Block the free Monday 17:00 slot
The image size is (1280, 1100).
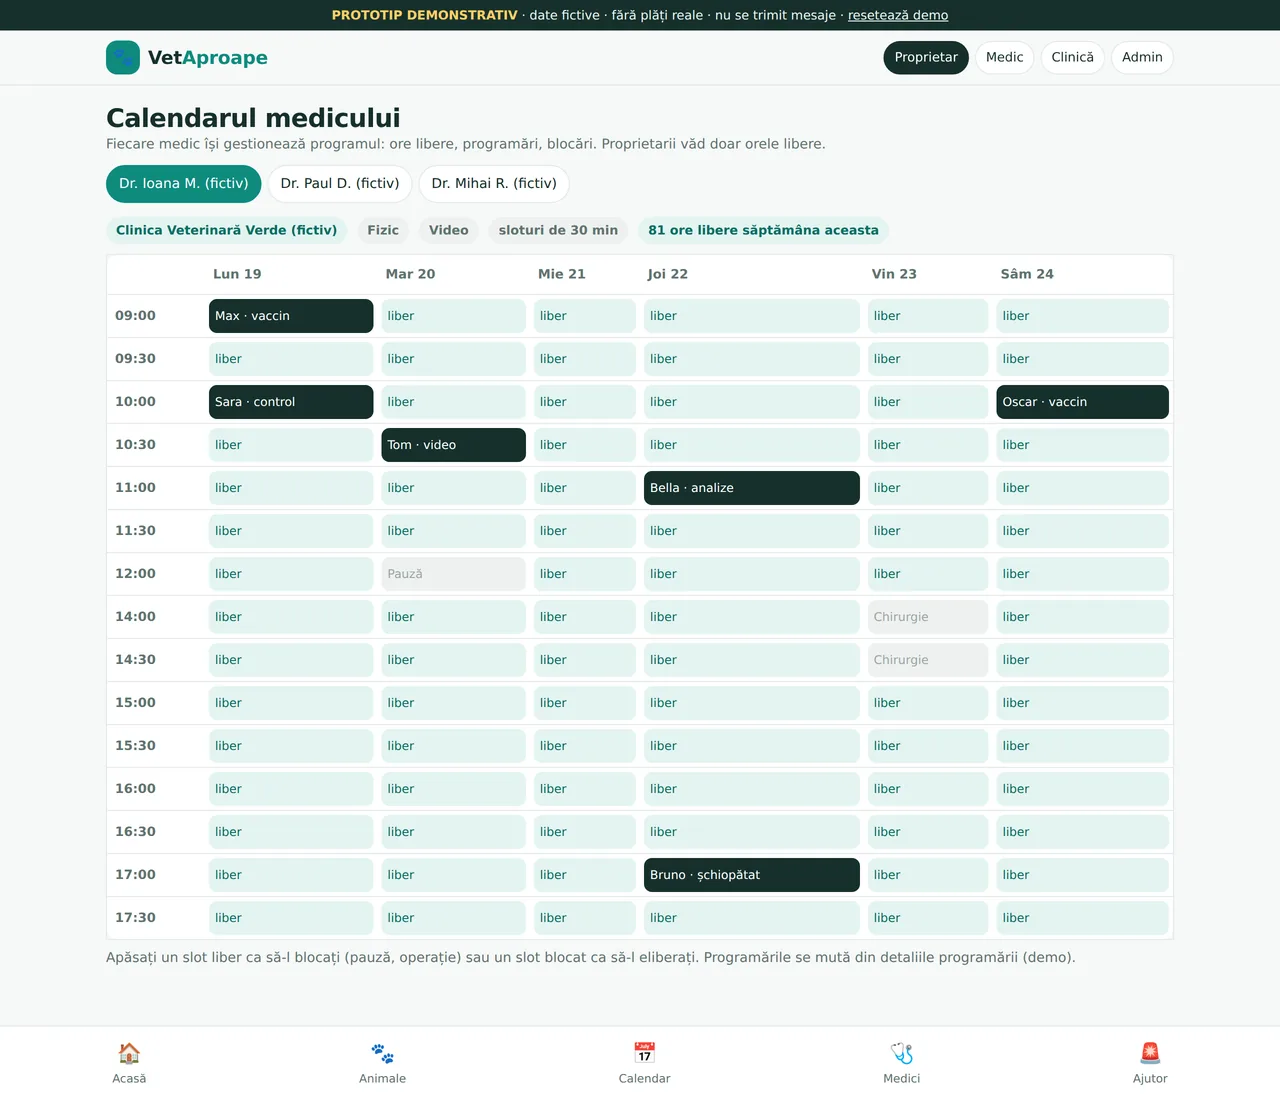[291, 875]
